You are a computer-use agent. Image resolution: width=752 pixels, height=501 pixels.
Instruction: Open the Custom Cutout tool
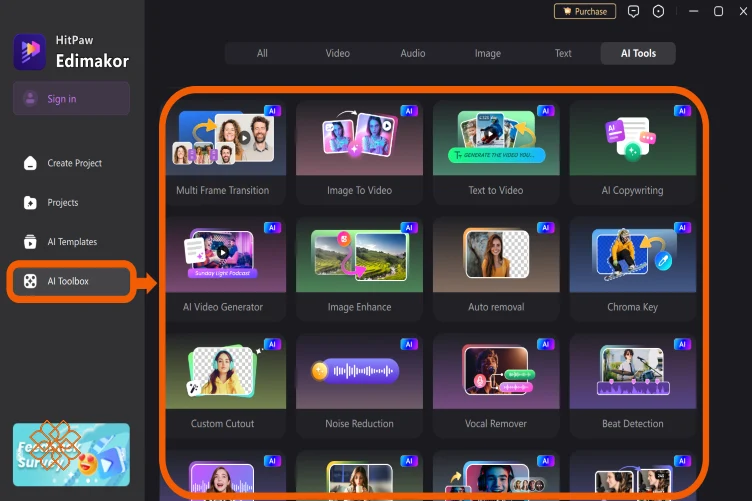pyautogui.click(x=225, y=386)
